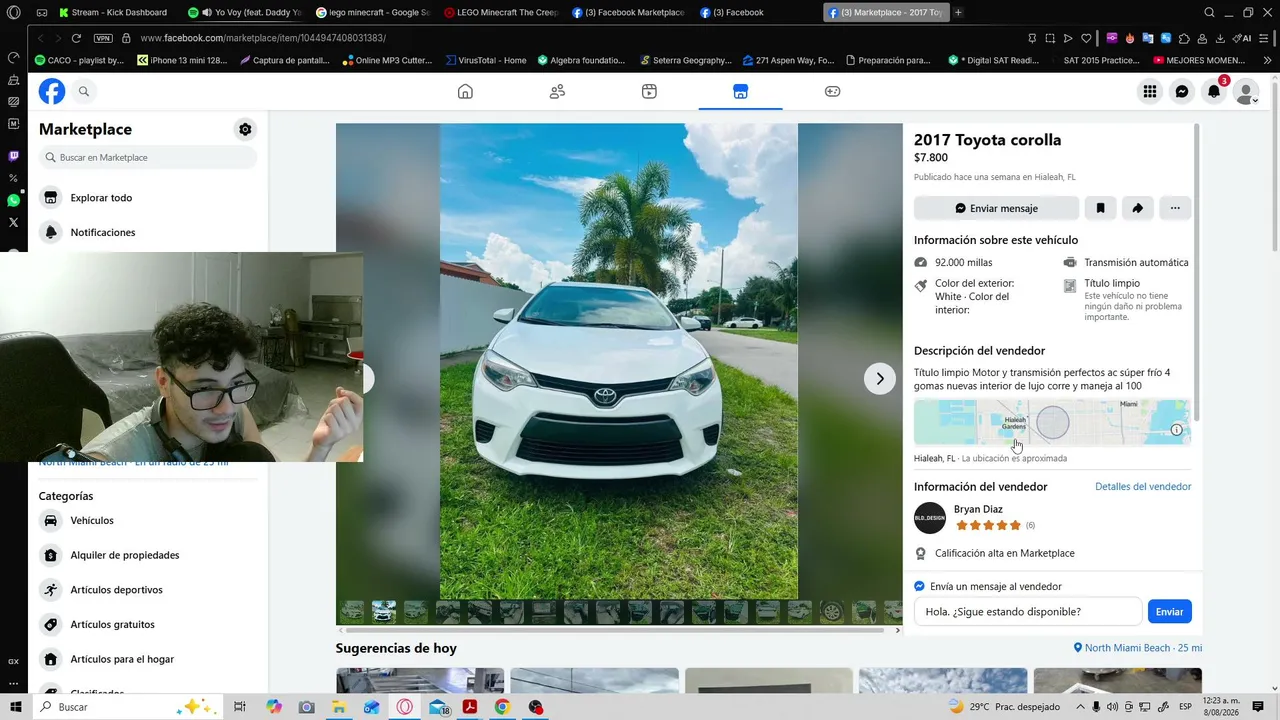Open the VirusTotal - Home bookmark

click(x=486, y=60)
